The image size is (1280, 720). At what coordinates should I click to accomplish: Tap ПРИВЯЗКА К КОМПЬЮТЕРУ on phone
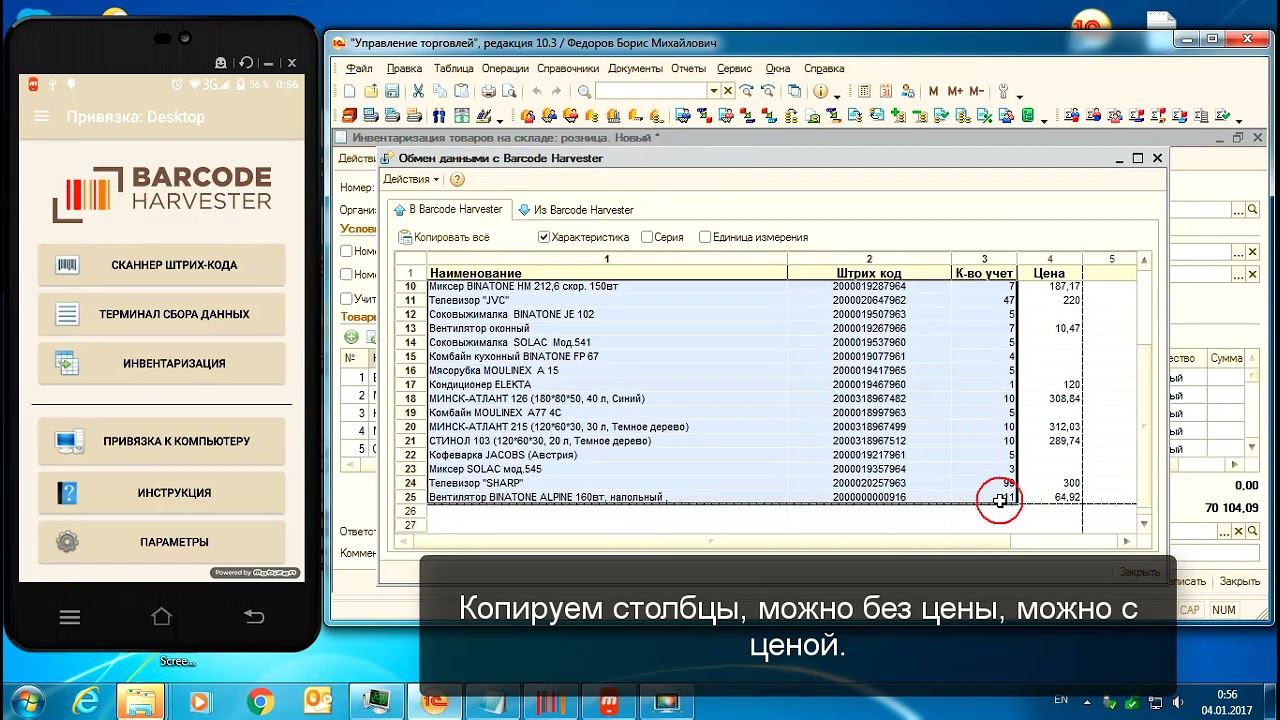[161, 441]
